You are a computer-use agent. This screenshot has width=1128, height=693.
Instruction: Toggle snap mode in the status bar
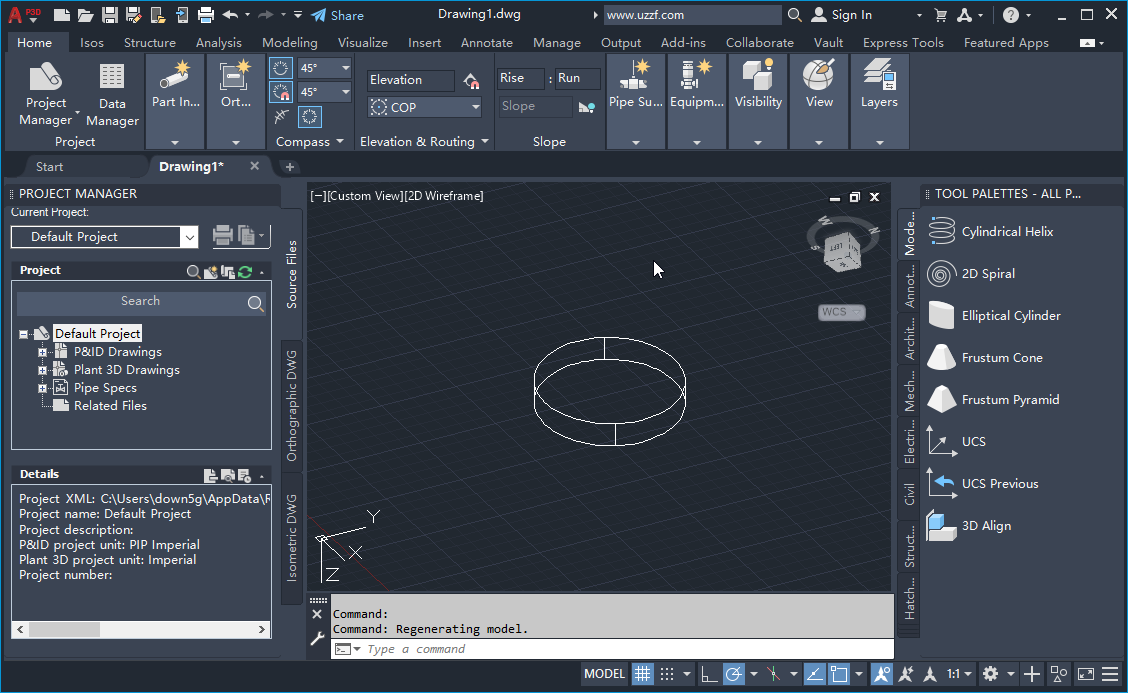[x=668, y=673]
